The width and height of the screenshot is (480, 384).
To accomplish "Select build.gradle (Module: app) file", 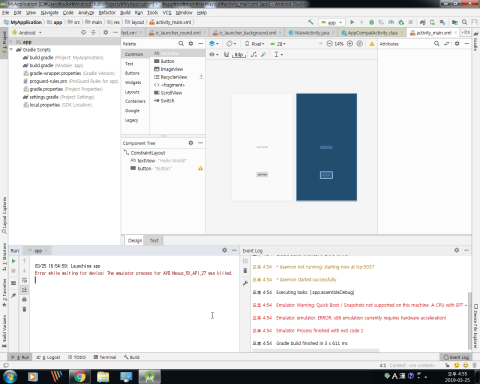I will coord(53,65).
